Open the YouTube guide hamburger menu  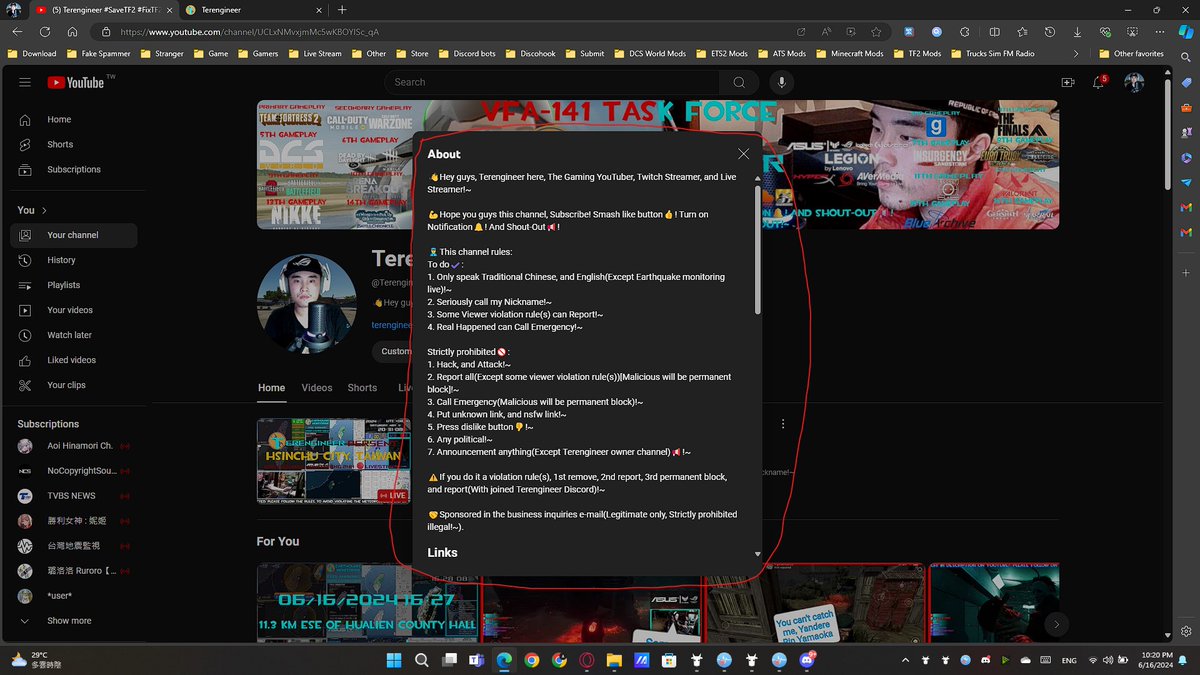[x=25, y=82]
